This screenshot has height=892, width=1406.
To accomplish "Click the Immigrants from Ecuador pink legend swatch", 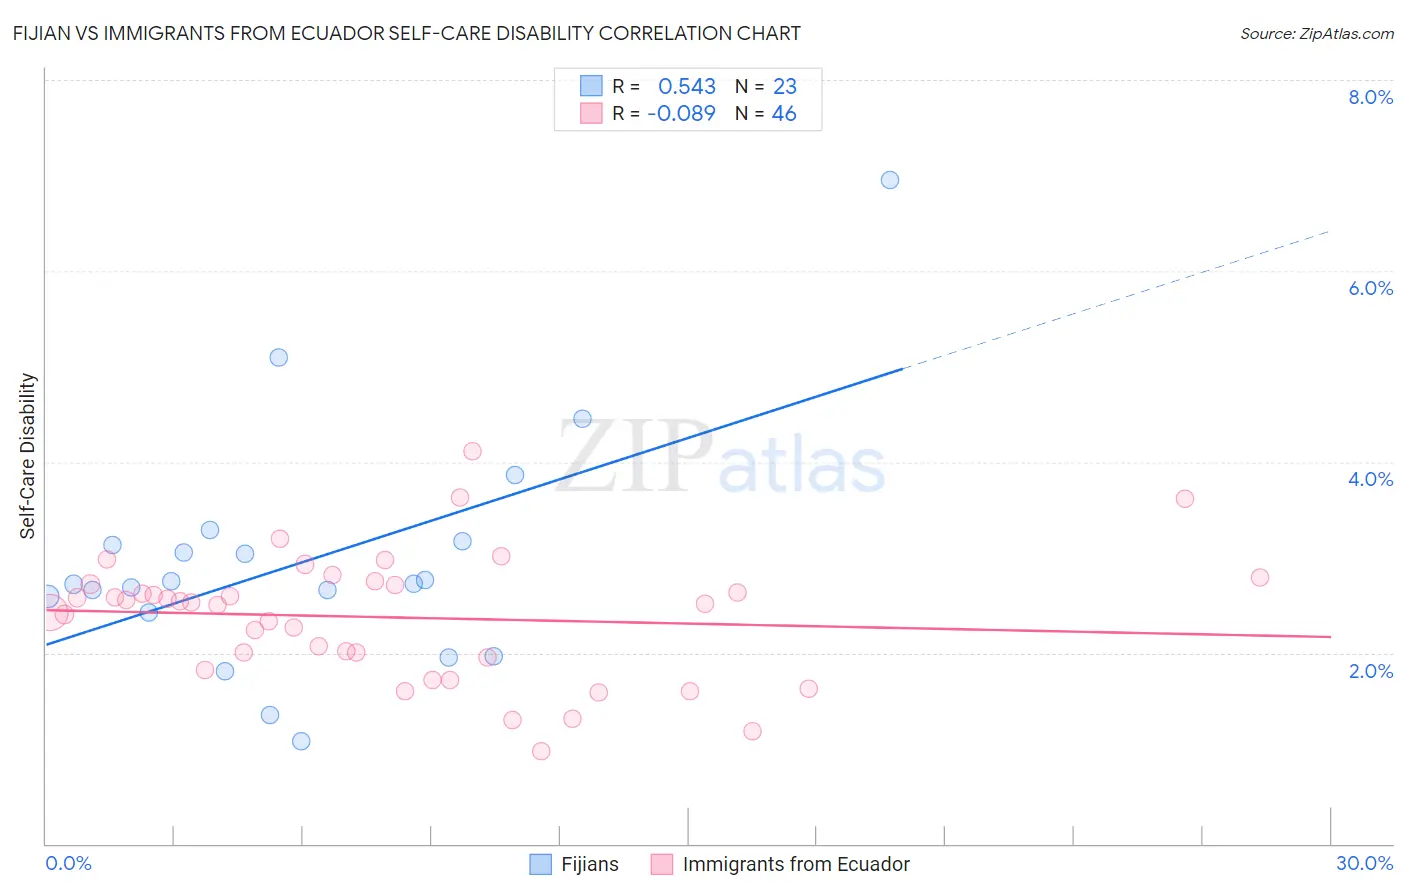I will point(662,864).
